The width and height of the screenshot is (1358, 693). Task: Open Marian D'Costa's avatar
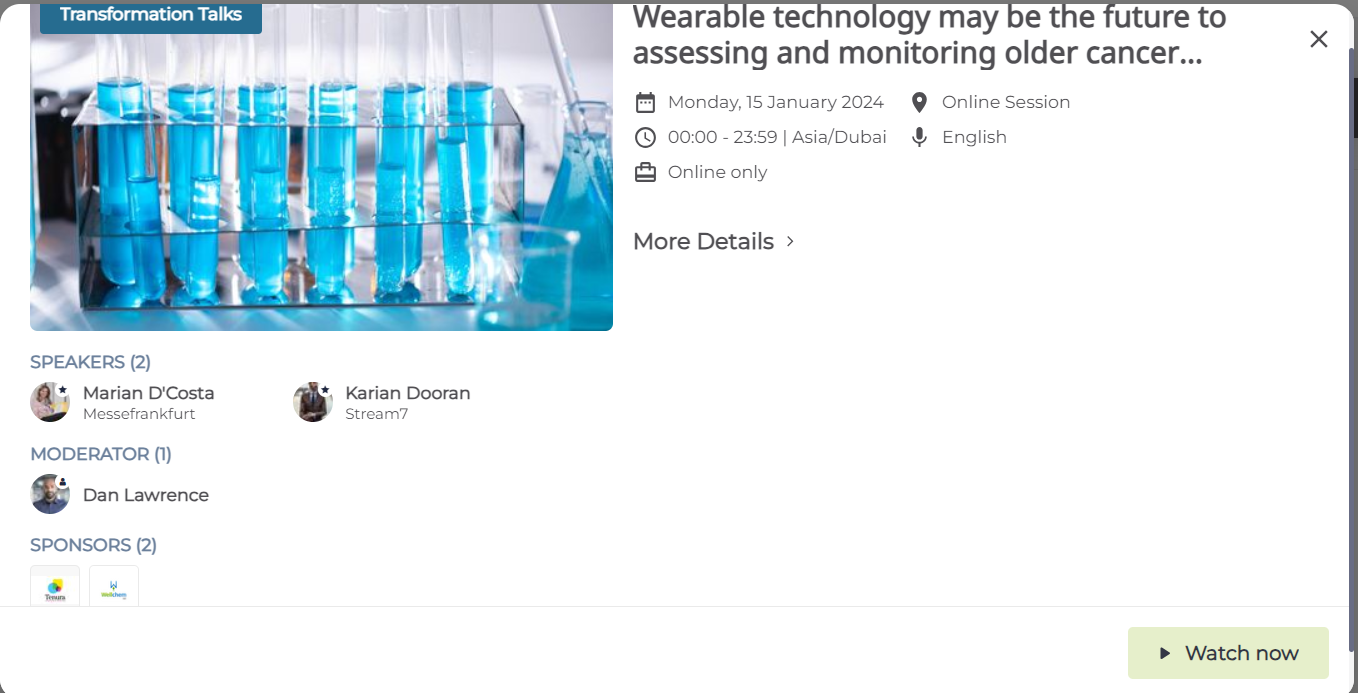[x=50, y=402]
